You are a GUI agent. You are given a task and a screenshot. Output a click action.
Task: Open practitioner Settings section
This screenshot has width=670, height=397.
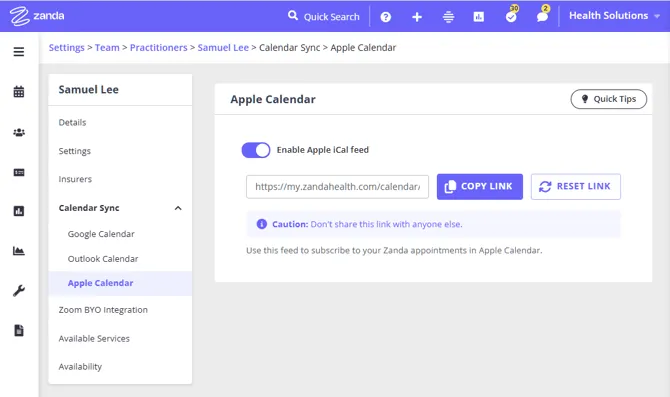coord(75,151)
